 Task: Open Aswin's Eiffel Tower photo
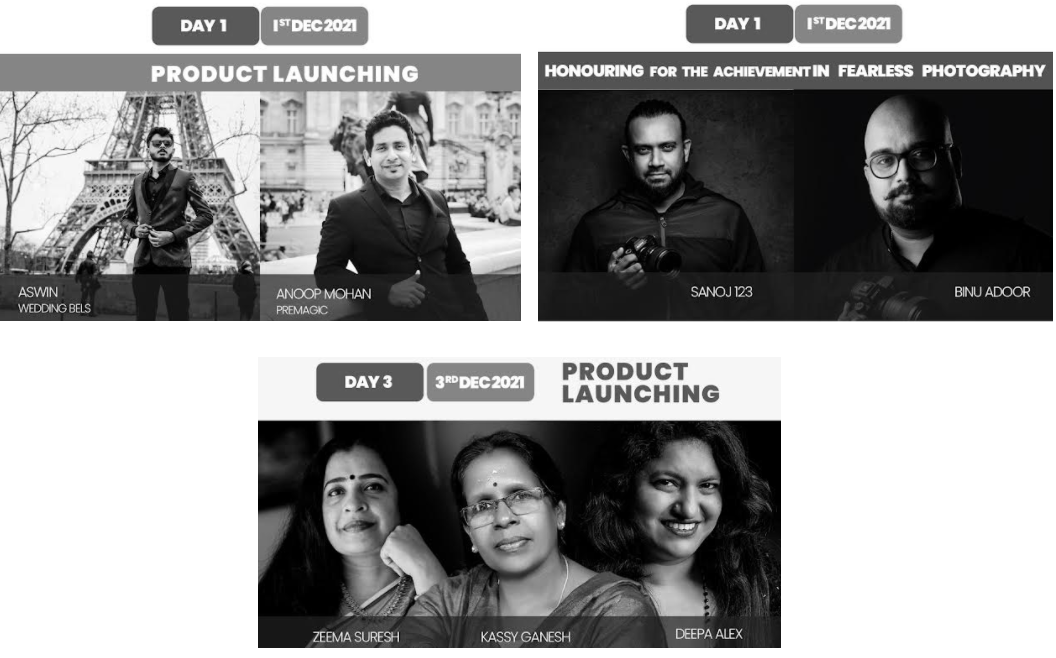(130, 205)
